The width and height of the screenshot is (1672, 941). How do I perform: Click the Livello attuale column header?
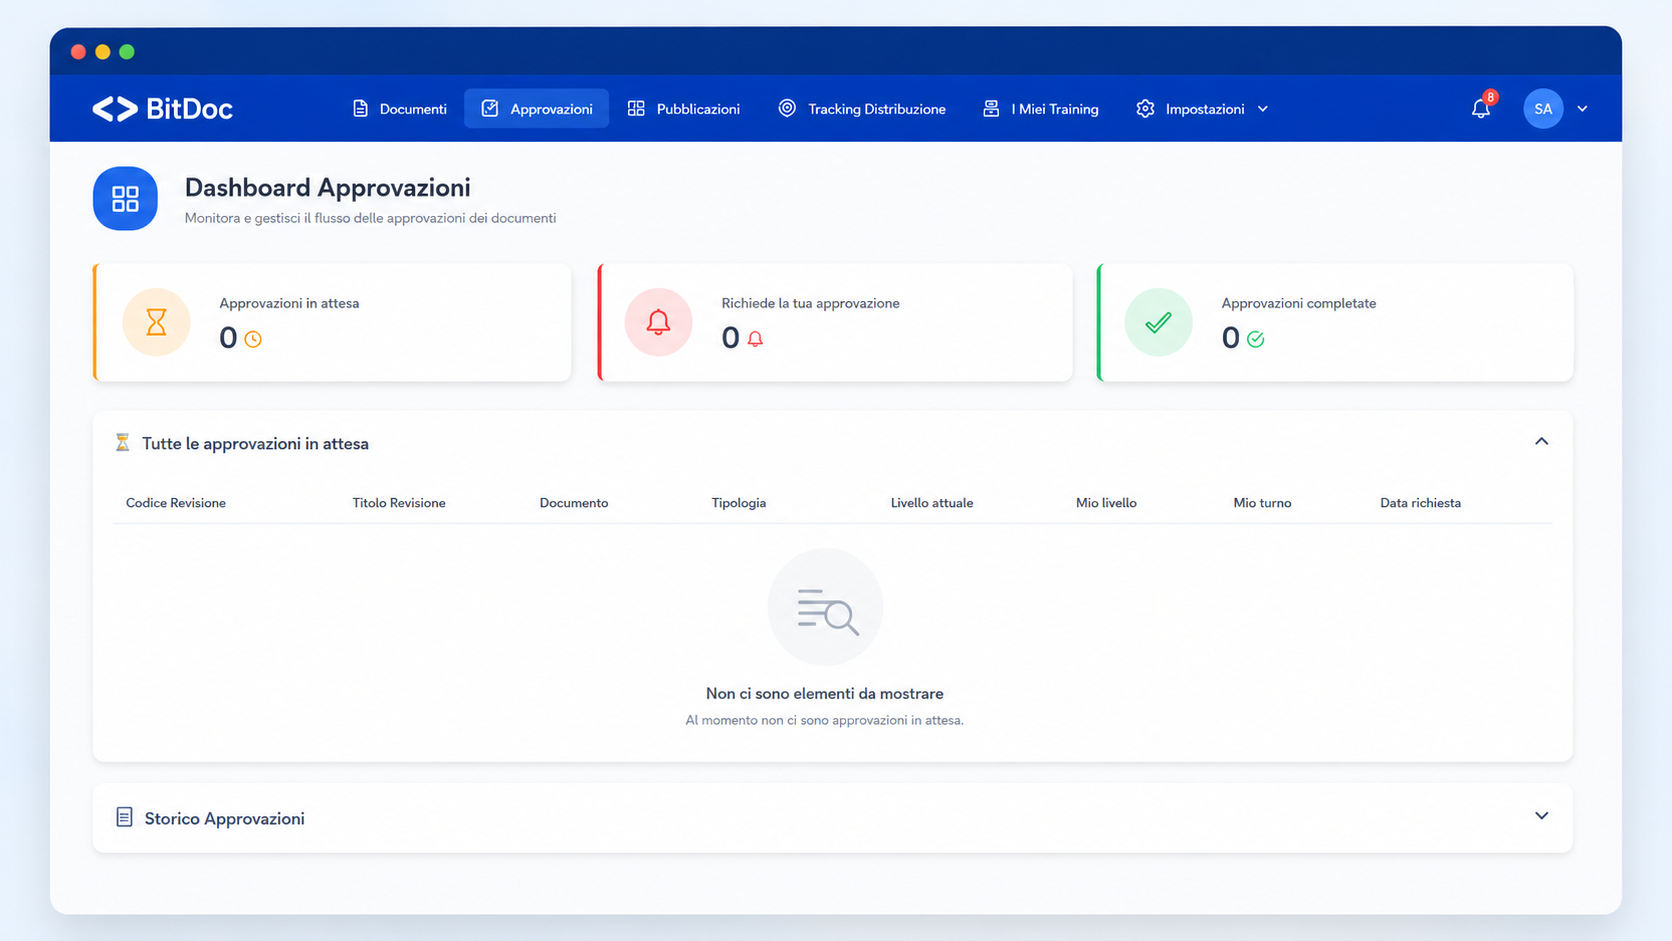(x=931, y=503)
